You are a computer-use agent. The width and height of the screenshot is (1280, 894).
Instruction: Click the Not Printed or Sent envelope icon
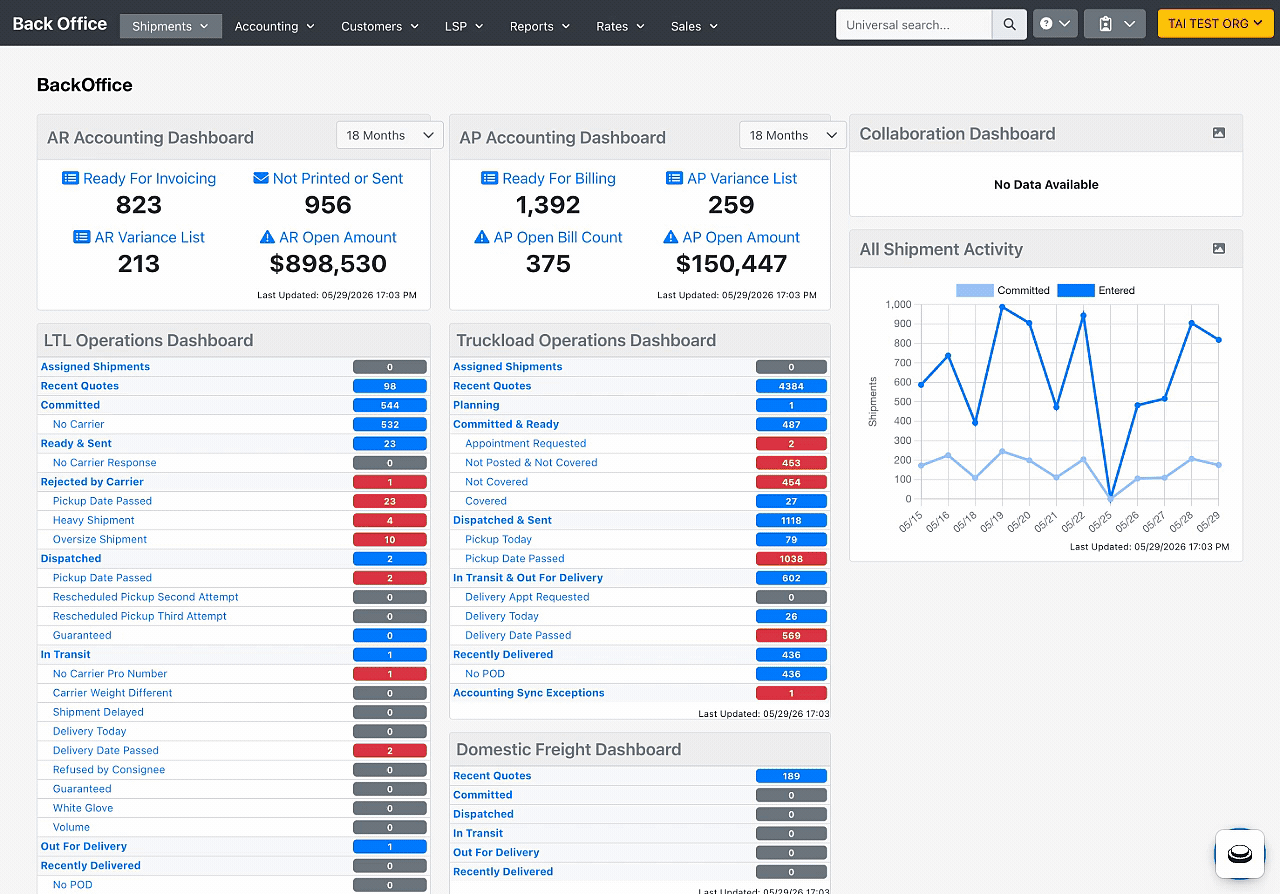[261, 178]
